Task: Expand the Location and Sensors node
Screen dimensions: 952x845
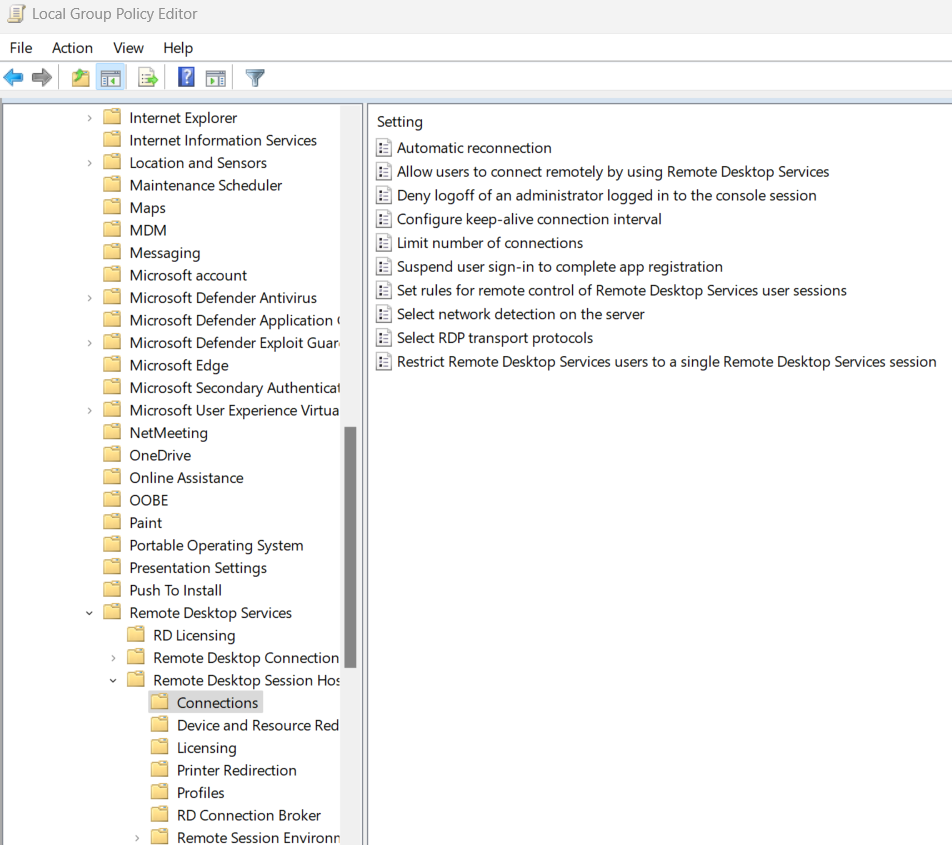Action: point(89,163)
